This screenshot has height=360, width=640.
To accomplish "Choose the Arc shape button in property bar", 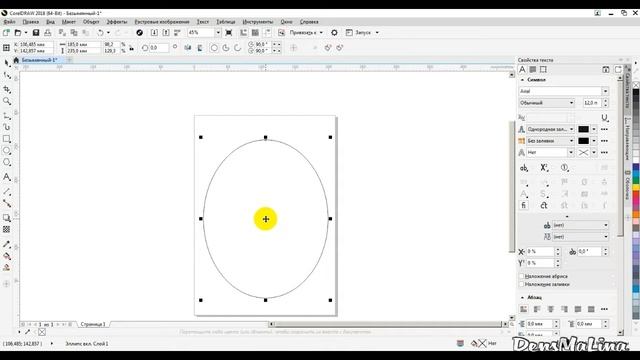I will 238,48.
